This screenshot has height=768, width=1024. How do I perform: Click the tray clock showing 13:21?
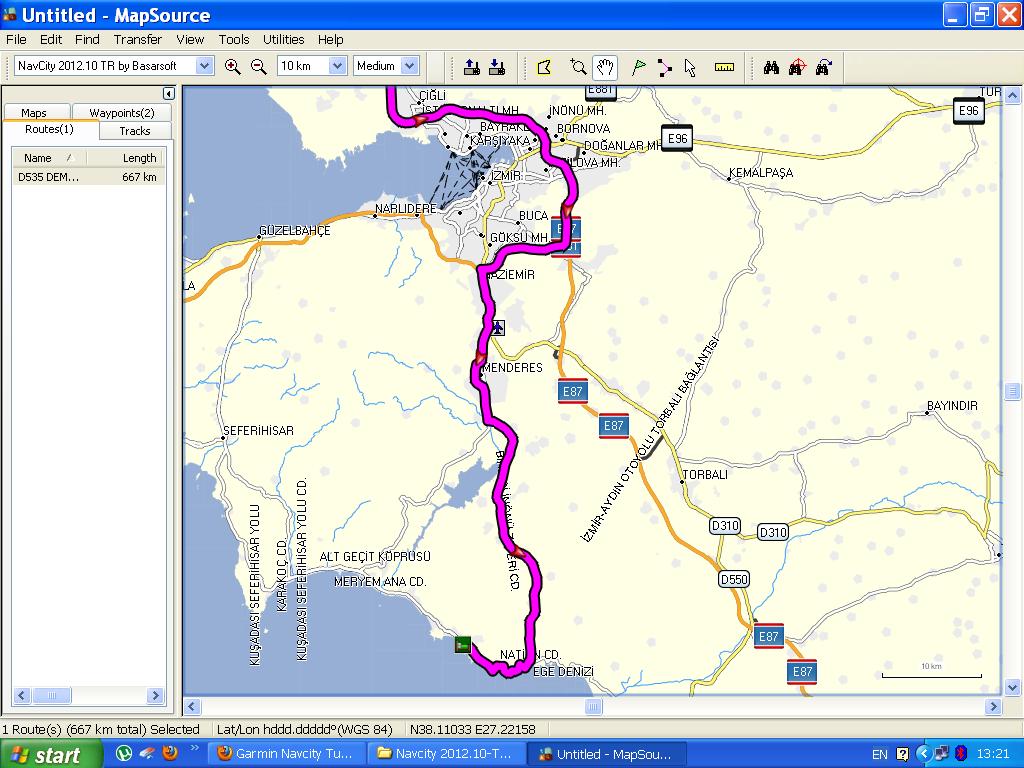[x=993, y=754]
